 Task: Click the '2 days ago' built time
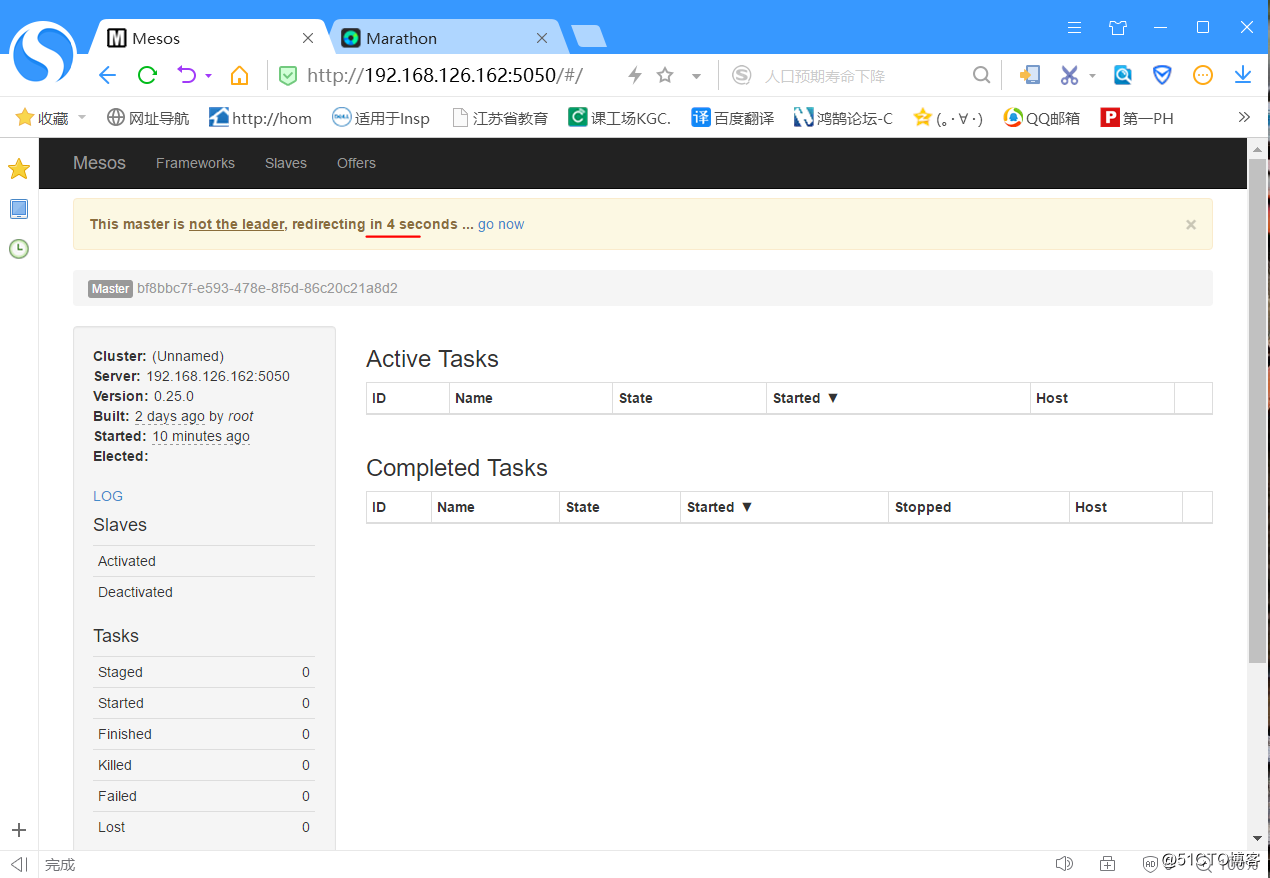click(170, 416)
